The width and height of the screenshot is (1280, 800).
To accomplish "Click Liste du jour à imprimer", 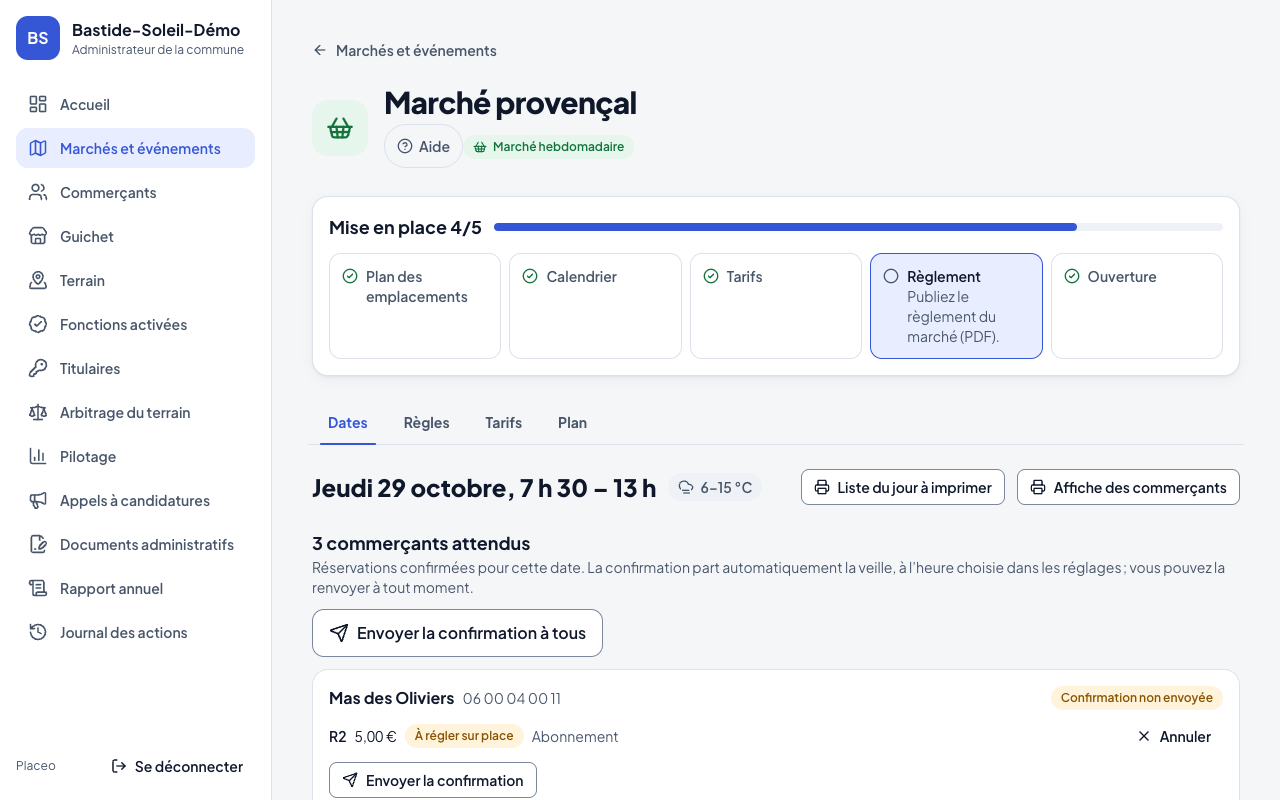I will pos(903,487).
